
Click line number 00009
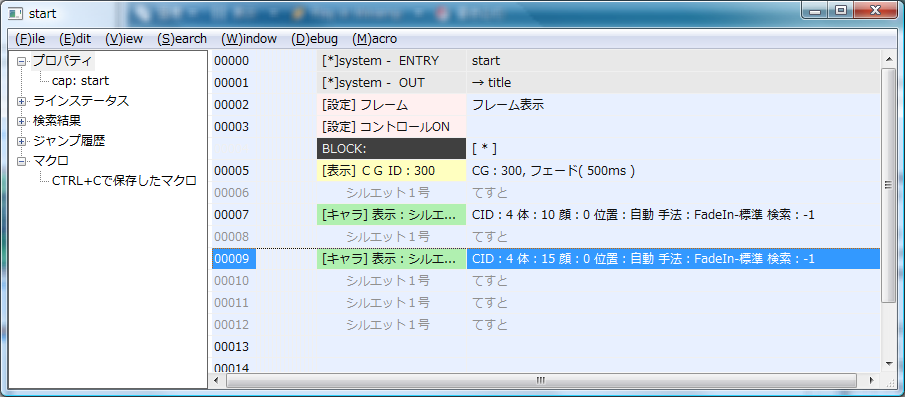click(234, 259)
